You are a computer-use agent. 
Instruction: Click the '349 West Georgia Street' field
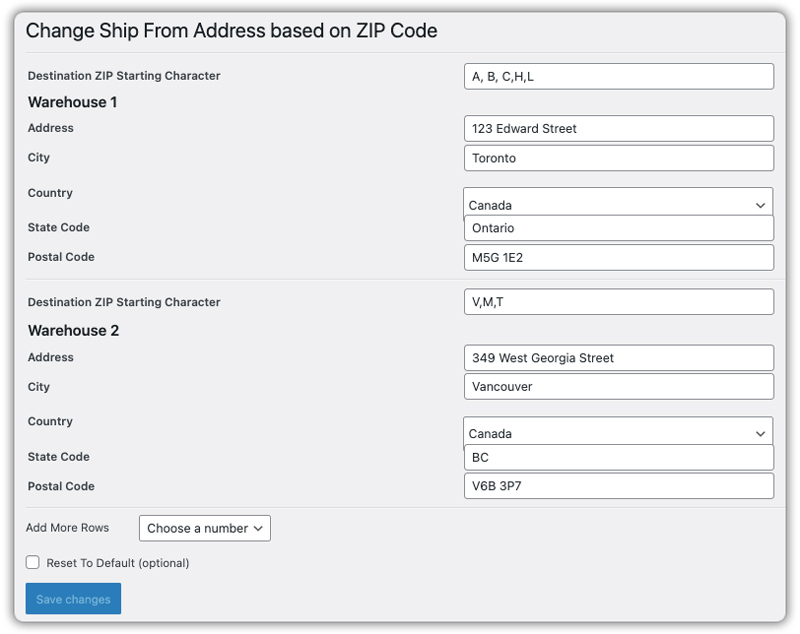tap(618, 358)
